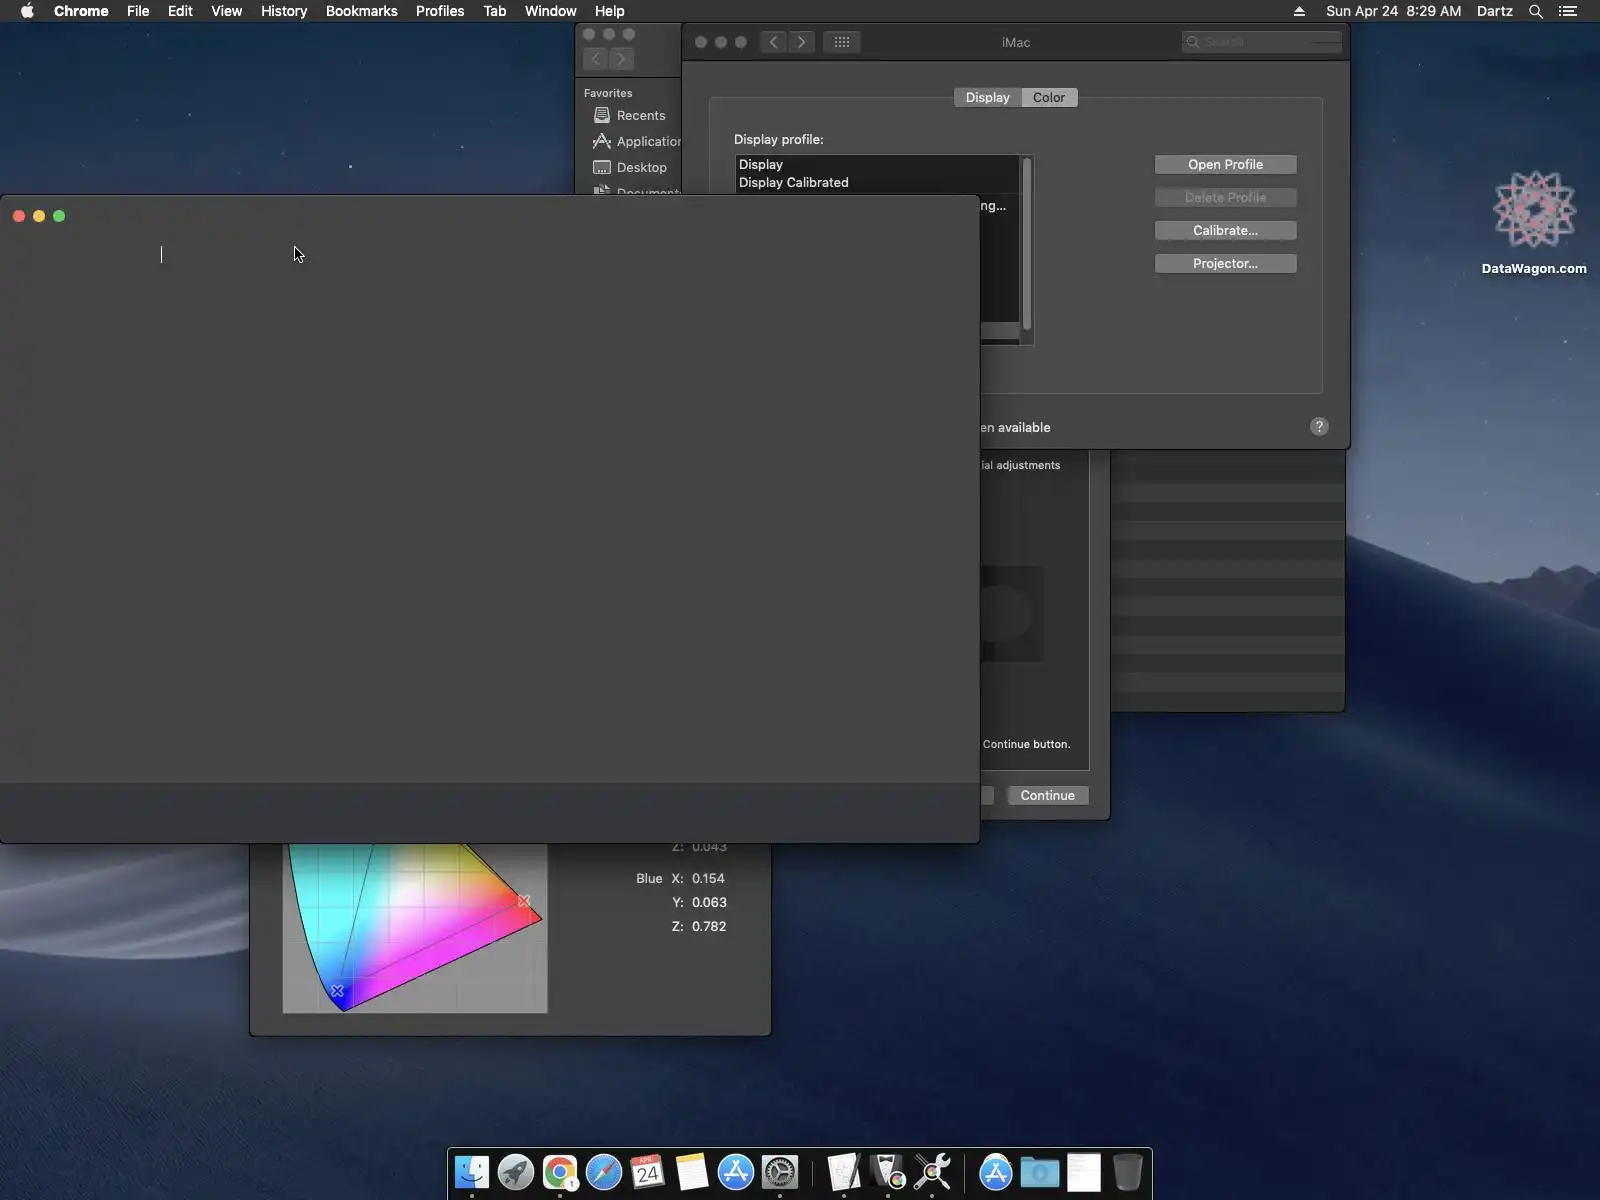
Task: Open the Chrome application menu
Action: pyautogui.click(x=81, y=11)
